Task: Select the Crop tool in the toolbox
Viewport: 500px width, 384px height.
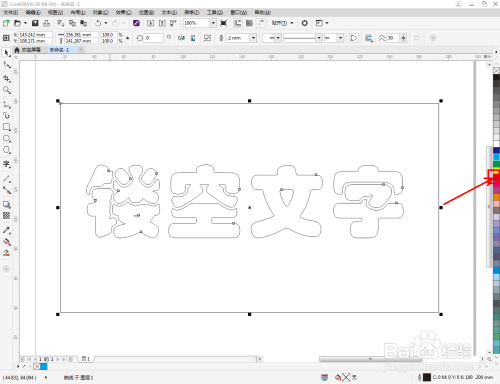Action: [x=6, y=78]
